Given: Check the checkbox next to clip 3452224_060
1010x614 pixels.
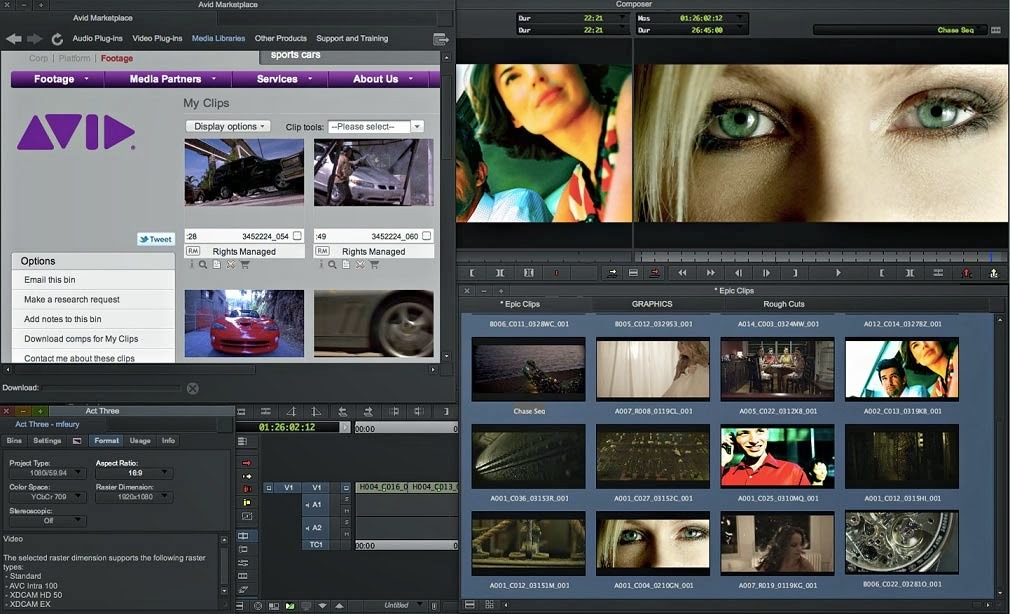Looking at the screenshot, I should click(x=425, y=234).
